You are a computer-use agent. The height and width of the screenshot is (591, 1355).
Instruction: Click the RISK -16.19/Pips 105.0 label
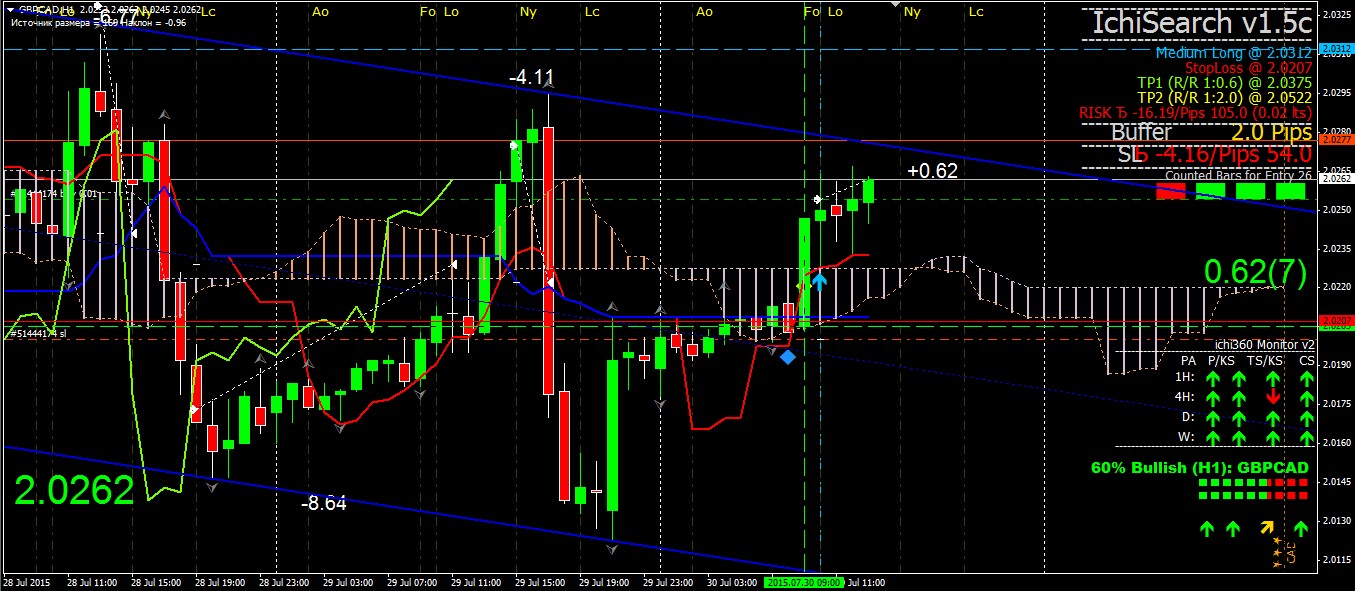click(1196, 113)
